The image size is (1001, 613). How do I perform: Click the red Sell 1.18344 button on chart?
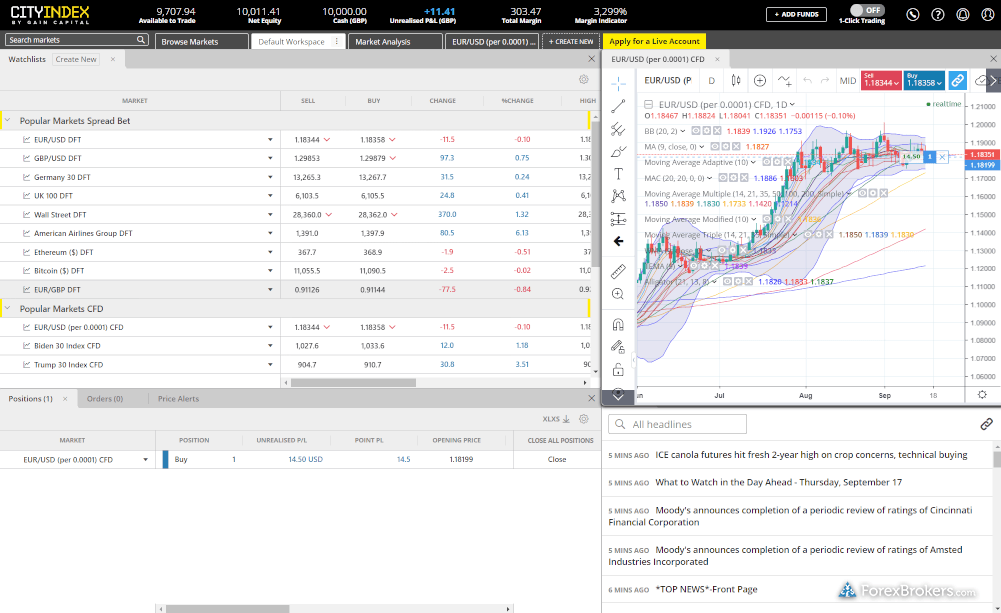[x=881, y=80]
